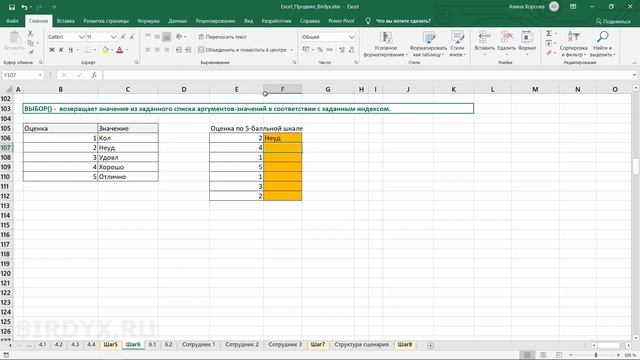This screenshot has height=360, width=640.
Task: Click Объединить и поместить в центре button
Action: click(x=242, y=50)
